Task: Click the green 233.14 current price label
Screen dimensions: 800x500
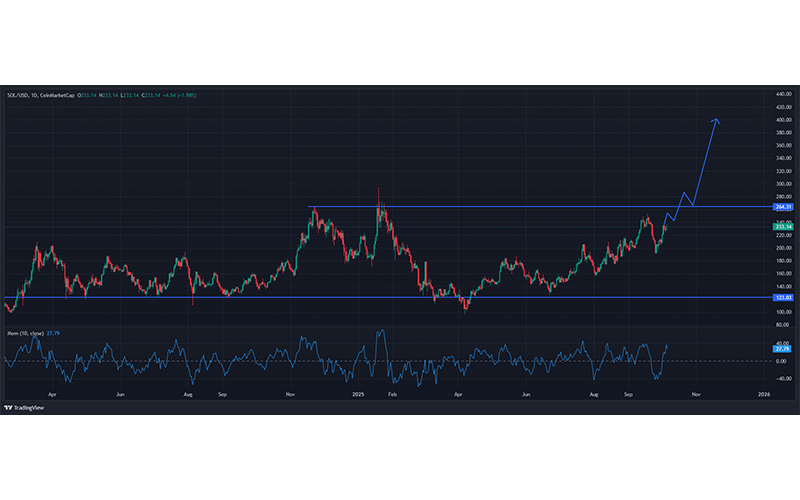Action: click(x=783, y=227)
